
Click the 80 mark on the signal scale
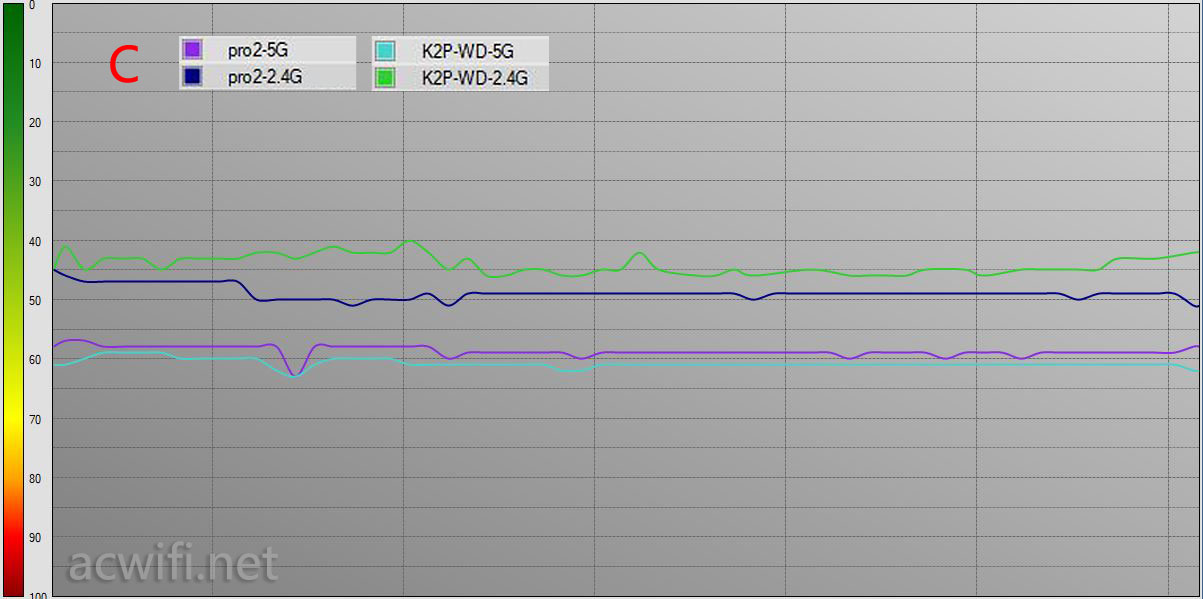pos(35,478)
